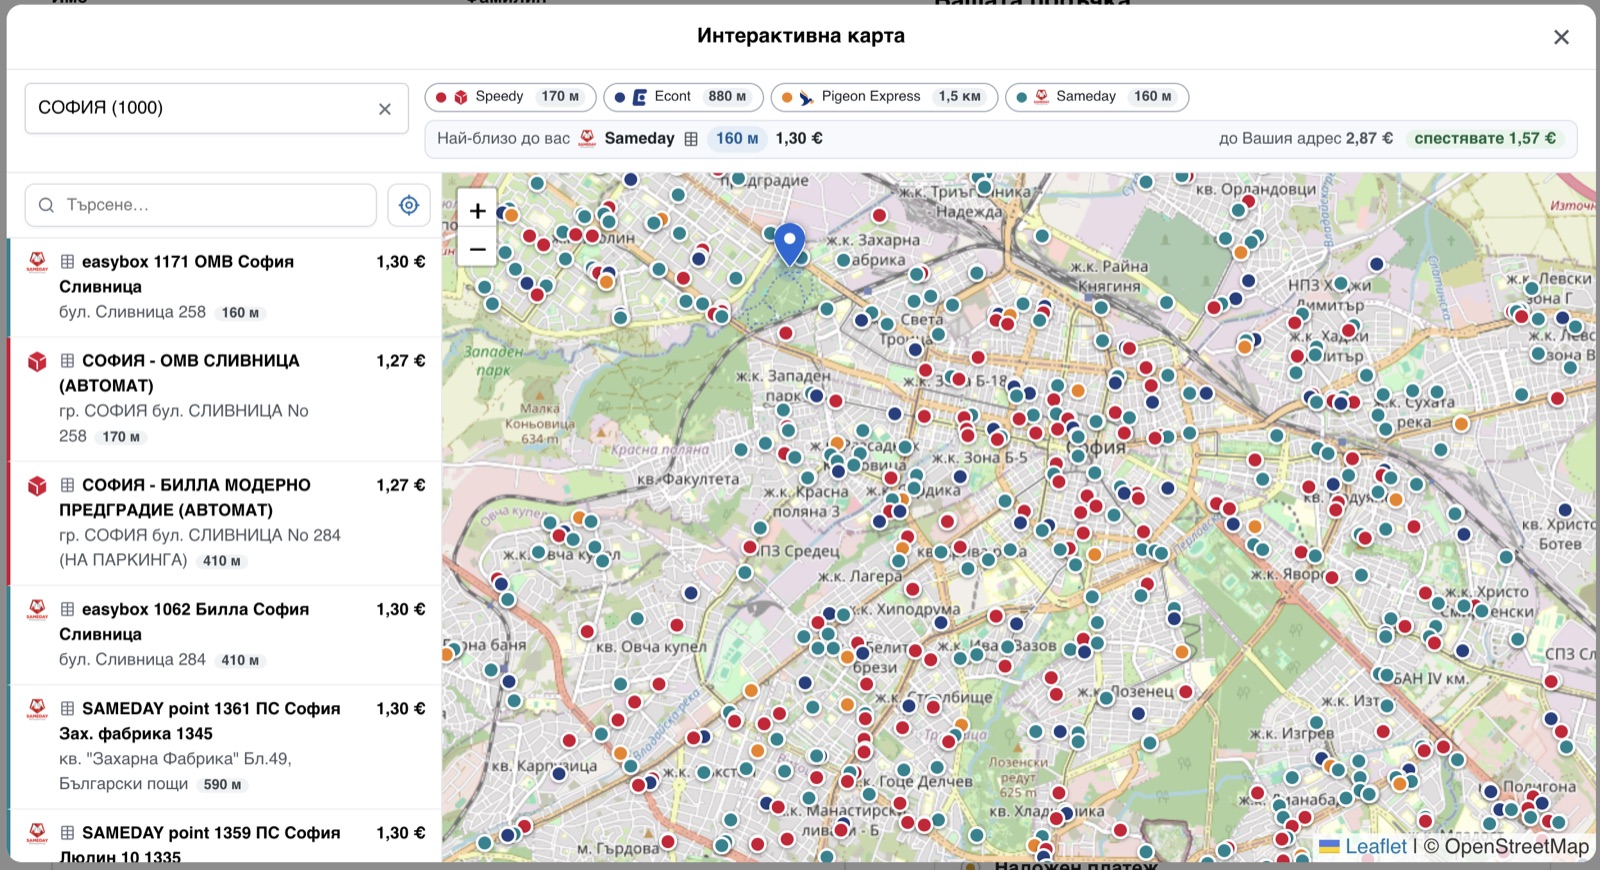
Task: Click the 170 м badge on Speedy chip
Action: [560, 97]
